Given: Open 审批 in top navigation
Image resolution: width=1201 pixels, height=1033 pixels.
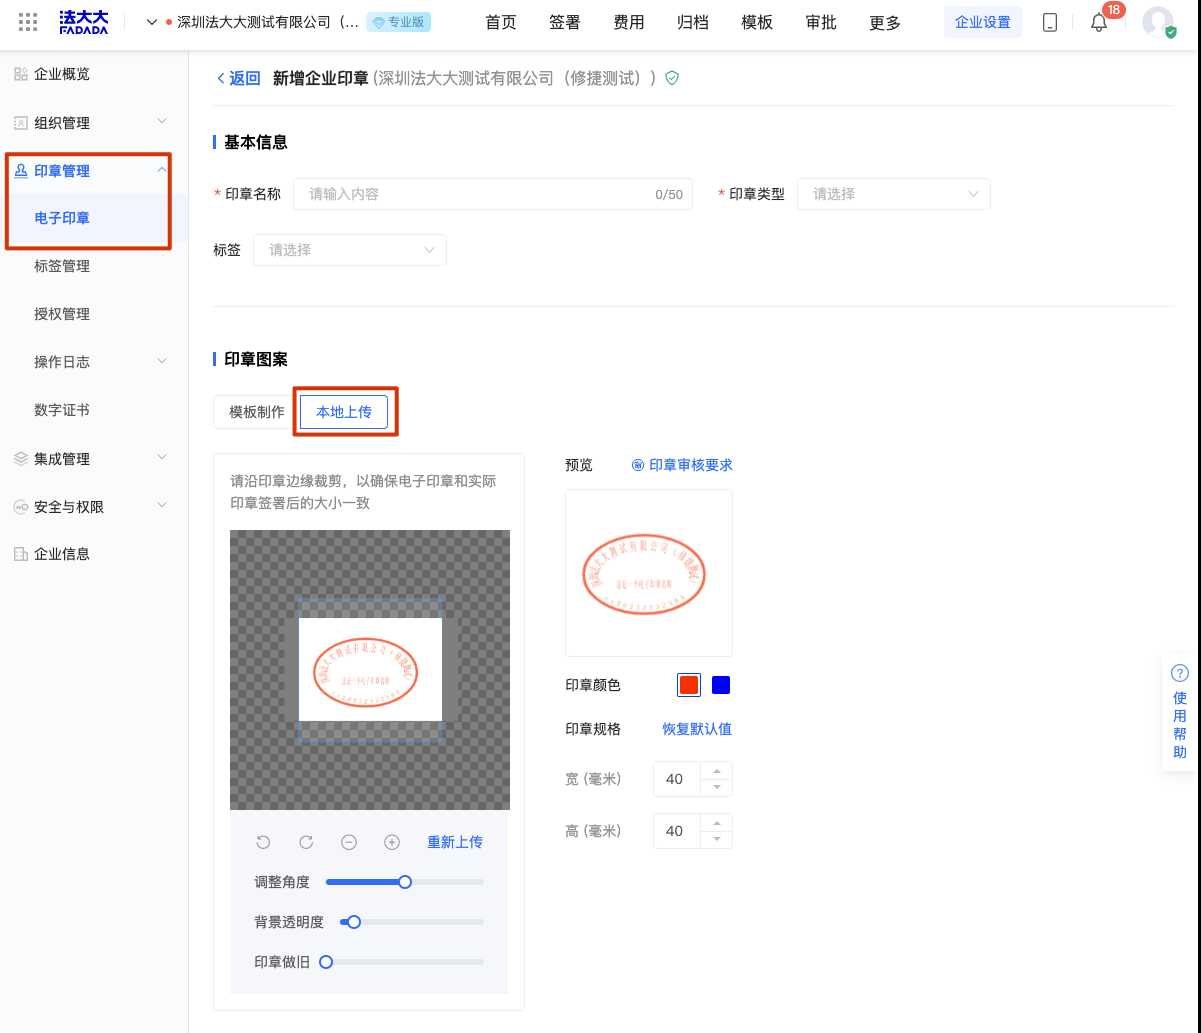Looking at the screenshot, I should pos(821,22).
